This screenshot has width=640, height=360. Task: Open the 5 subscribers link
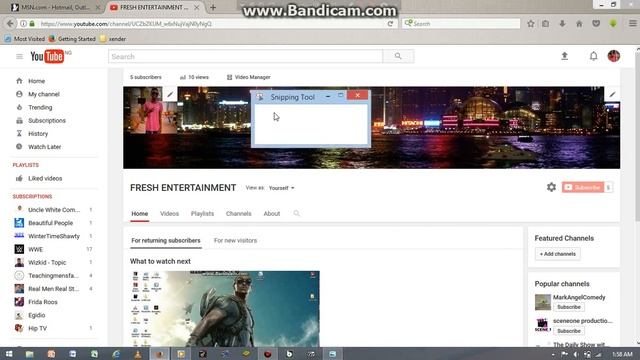click(146, 77)
